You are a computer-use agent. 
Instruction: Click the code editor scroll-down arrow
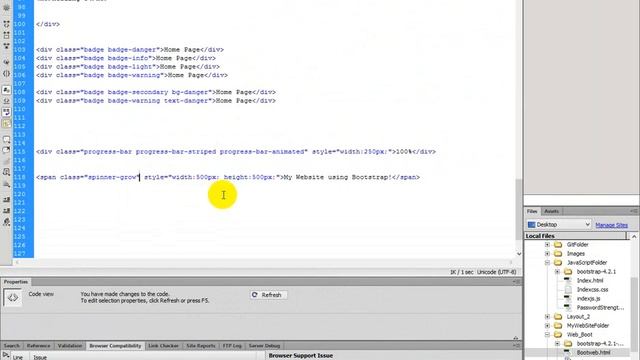pos(519,253)
